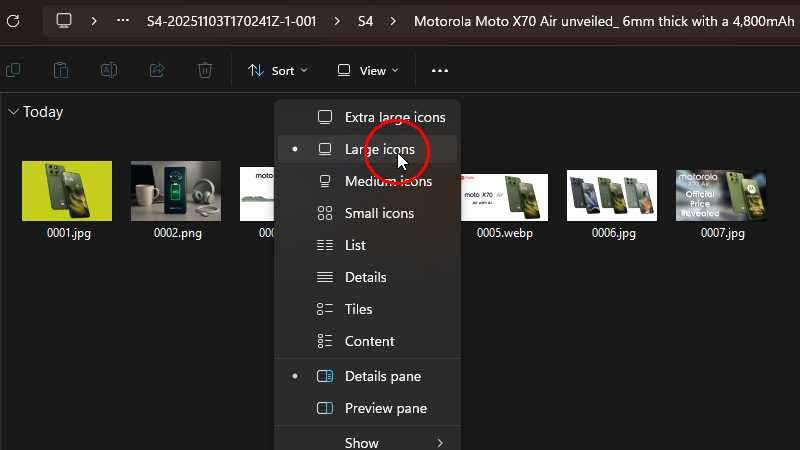
Task: Click the Refresh icon in the address bar
Action: tap(13, 21)
